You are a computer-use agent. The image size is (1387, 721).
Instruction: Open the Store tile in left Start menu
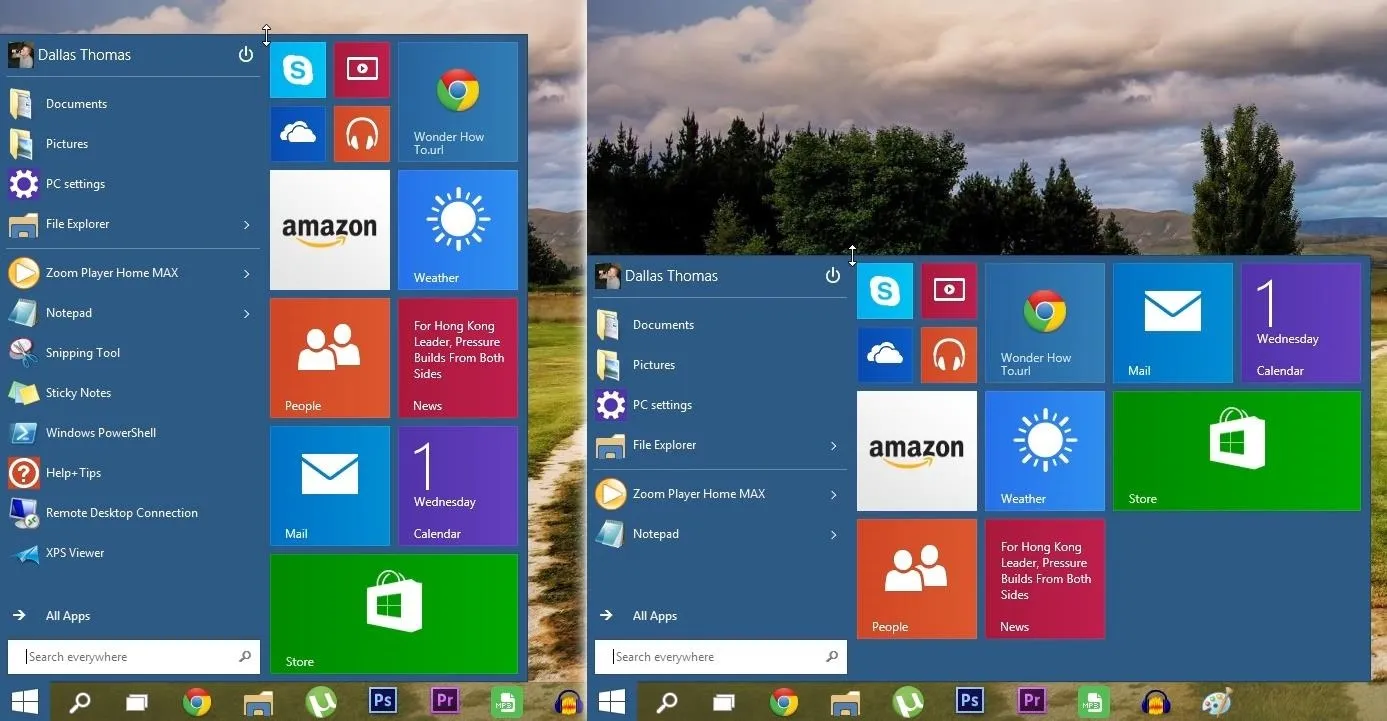point(394,614)
